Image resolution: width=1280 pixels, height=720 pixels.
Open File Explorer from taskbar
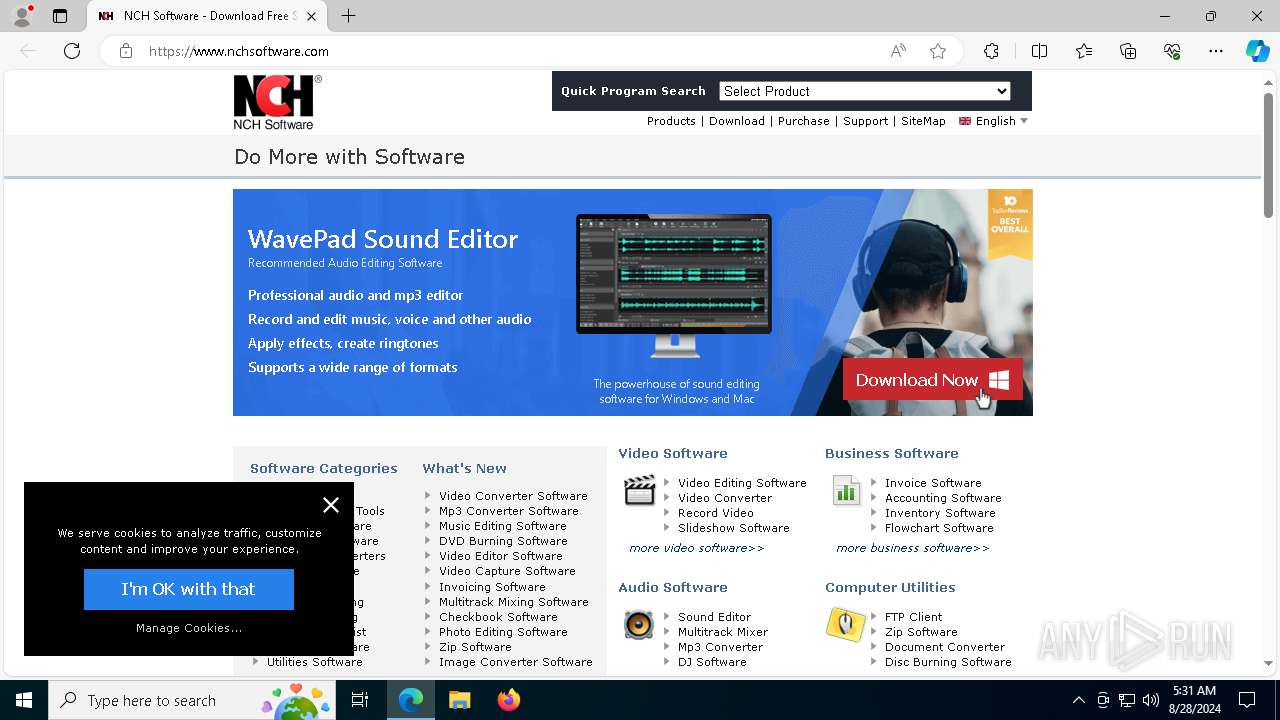[459, 700]
